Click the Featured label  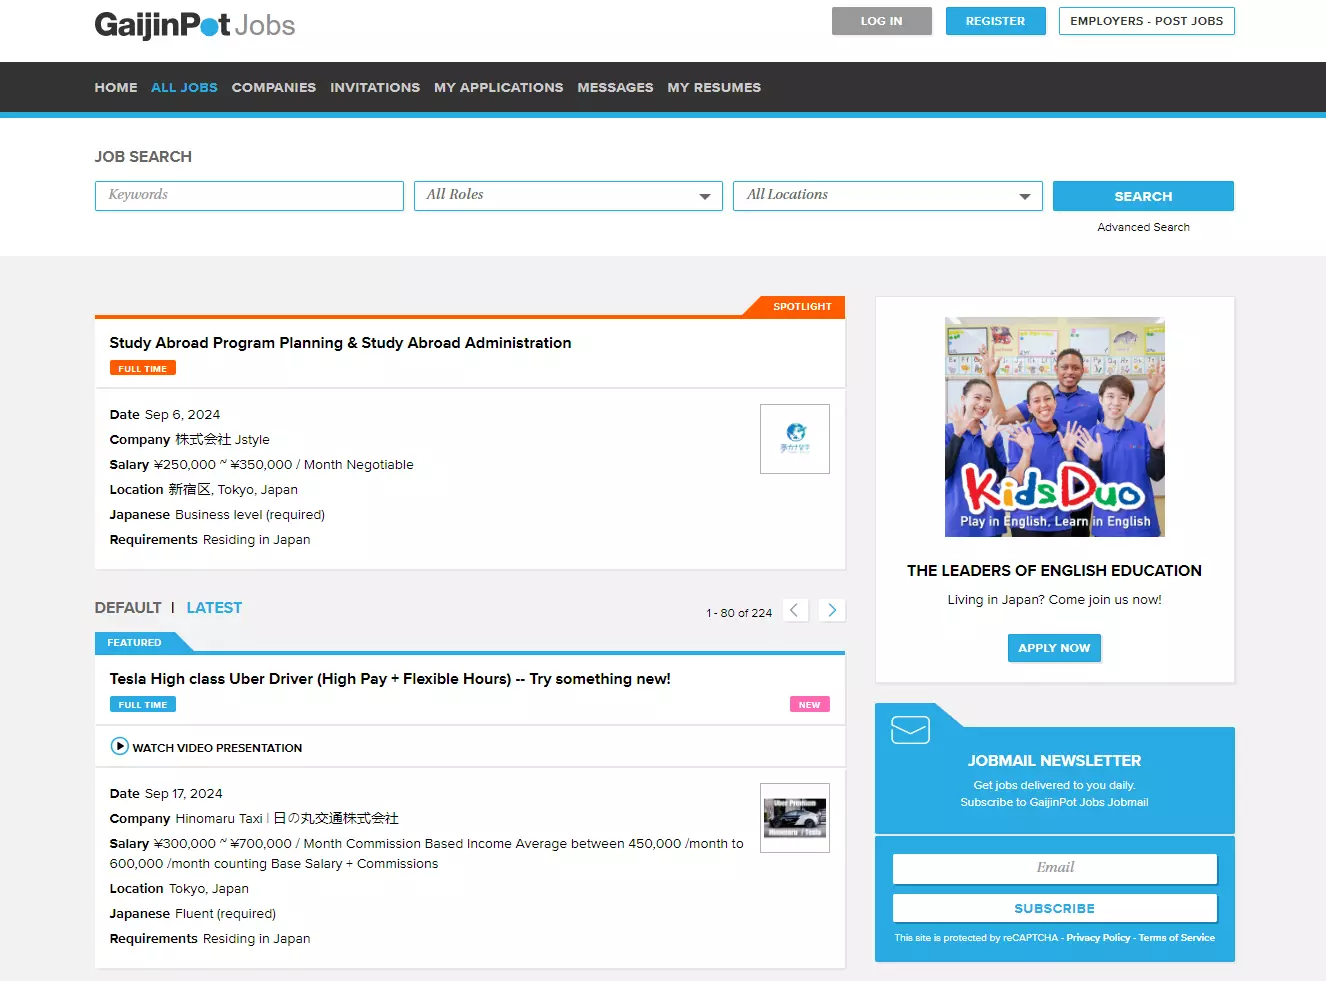click(134, 643)
